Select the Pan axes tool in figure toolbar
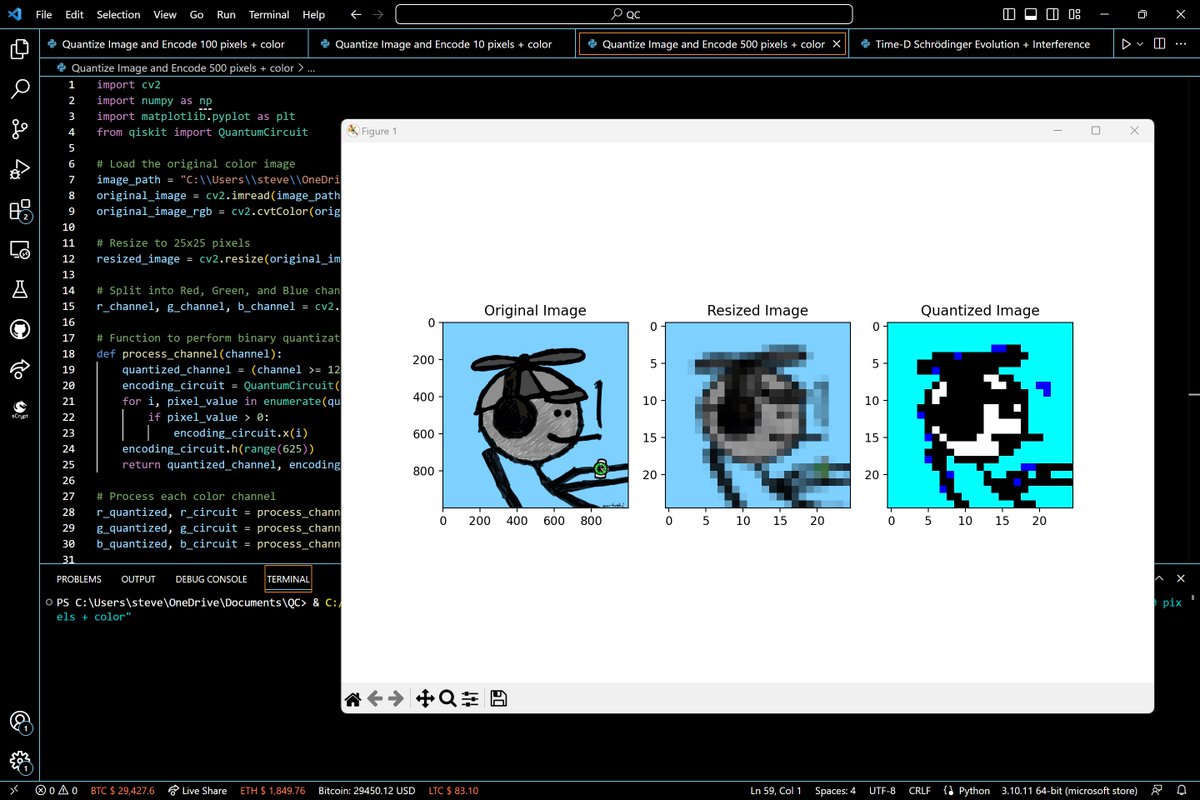 (x=424, y=699)
